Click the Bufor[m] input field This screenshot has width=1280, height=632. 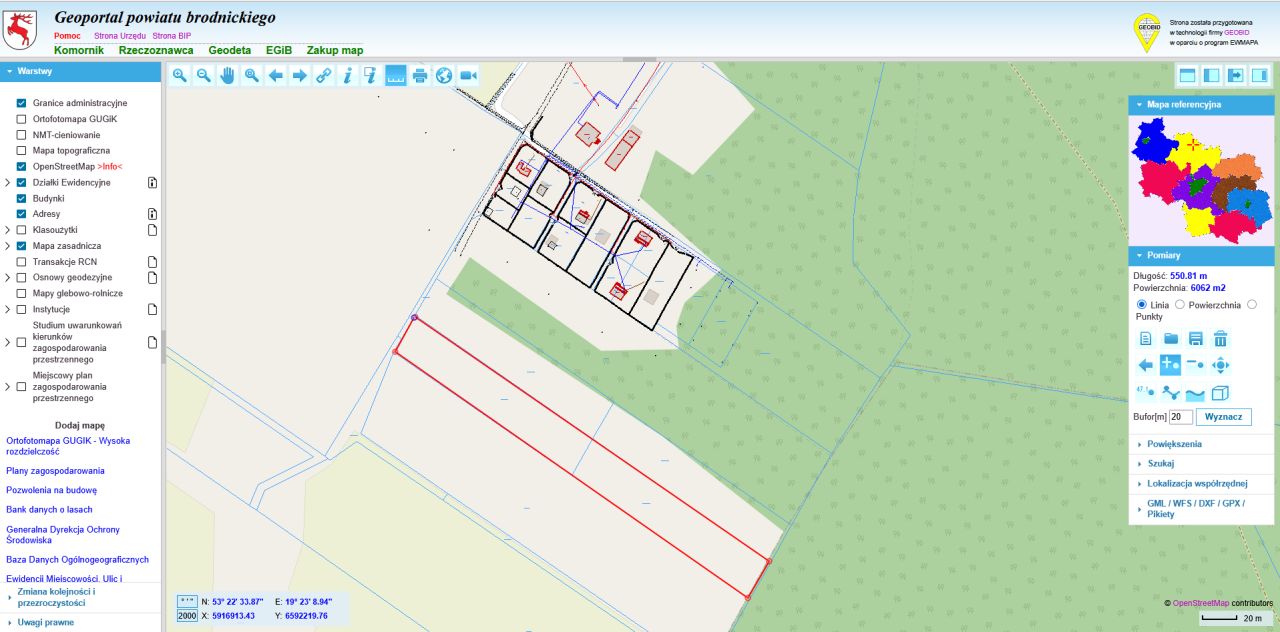pyautogui.click(x=1181, y=417)
